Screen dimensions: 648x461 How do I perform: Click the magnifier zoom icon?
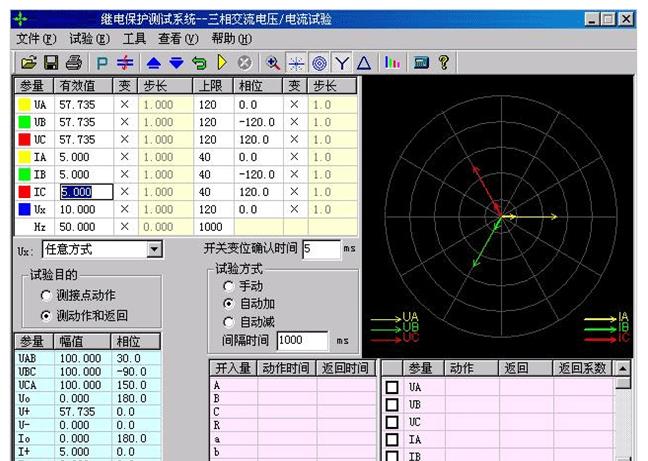[x=273, y=63]
